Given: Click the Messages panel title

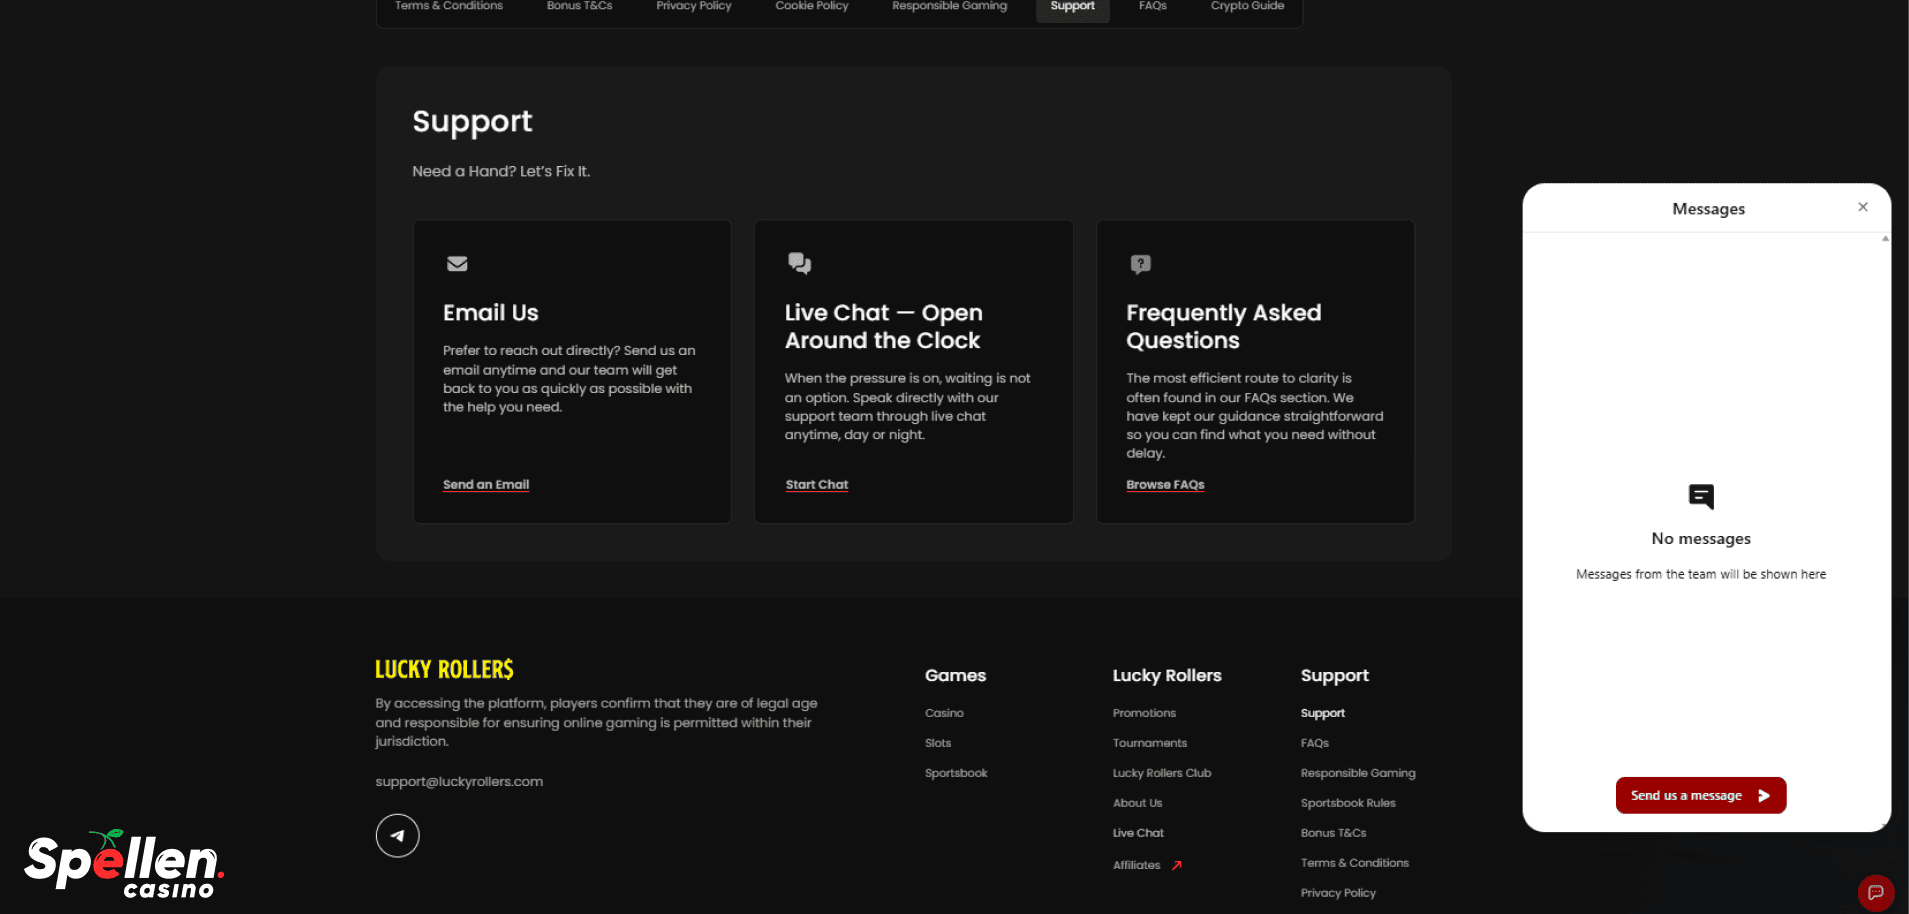Looking at the screenshot, I should [1708, 209].
